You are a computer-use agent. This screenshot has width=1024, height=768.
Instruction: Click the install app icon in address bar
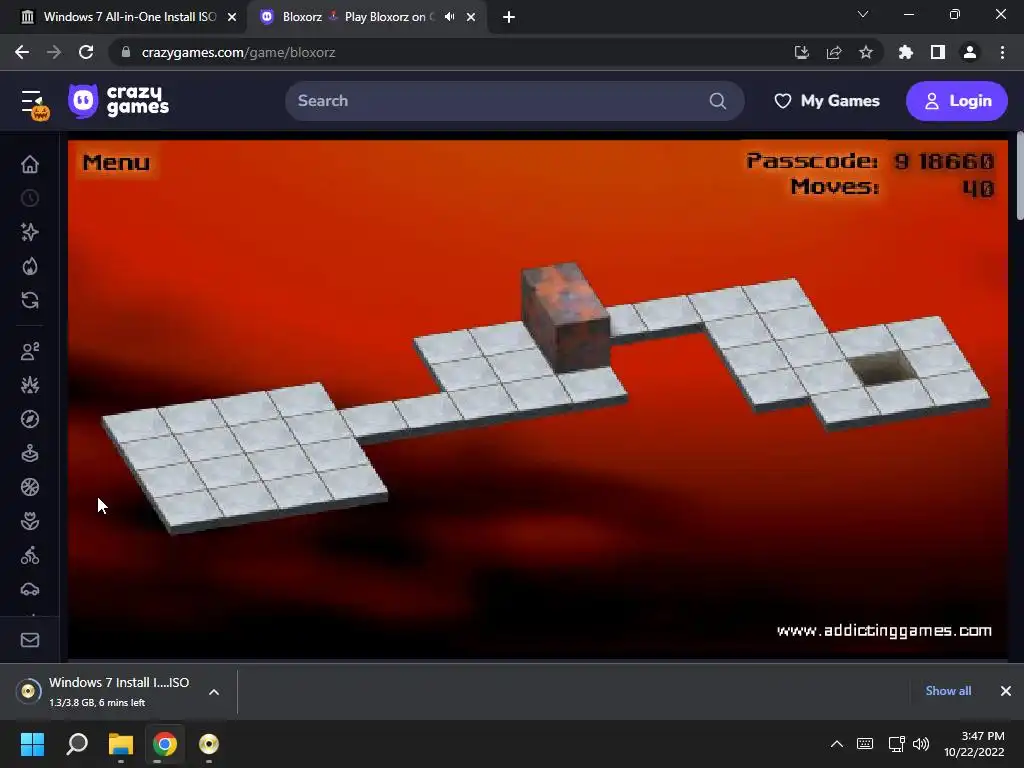click(802, 52)
